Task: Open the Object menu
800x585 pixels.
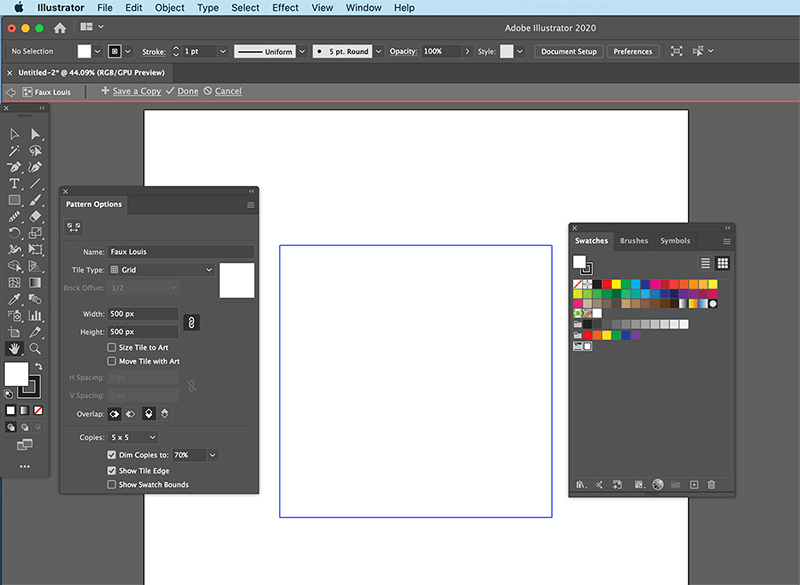Action: 169,7
